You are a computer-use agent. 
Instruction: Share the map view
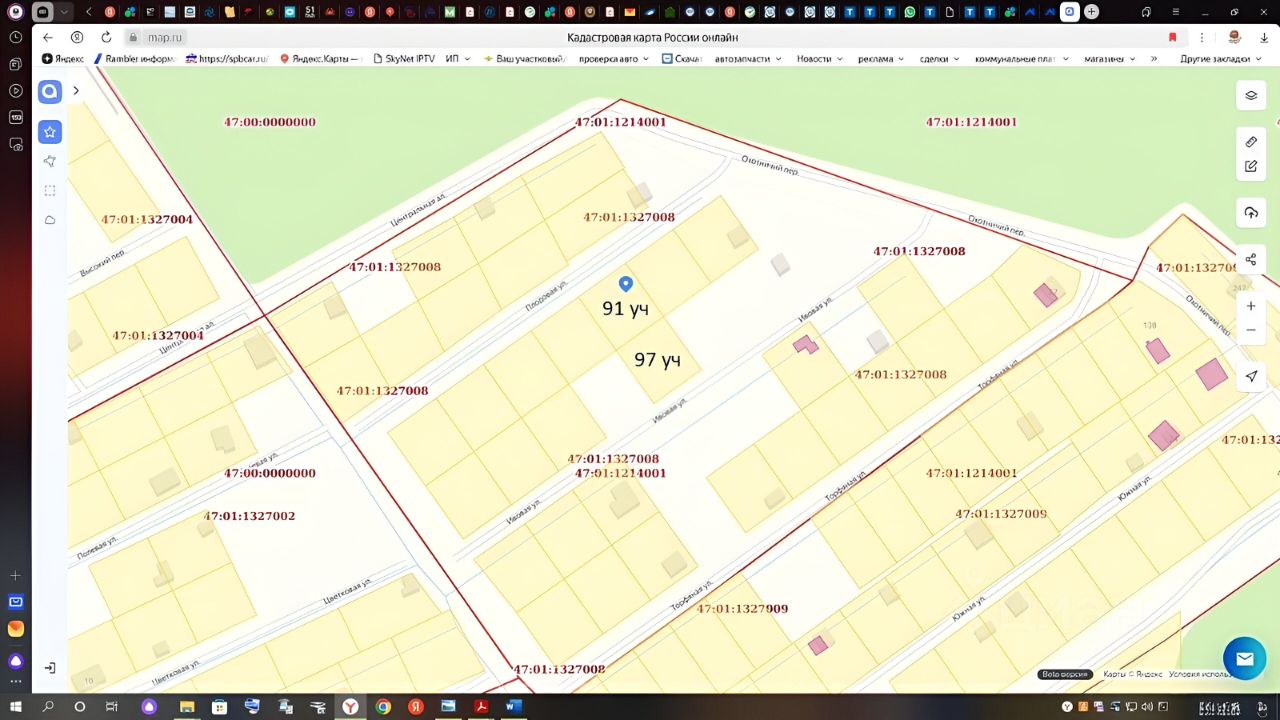[x=1251, y=260]
